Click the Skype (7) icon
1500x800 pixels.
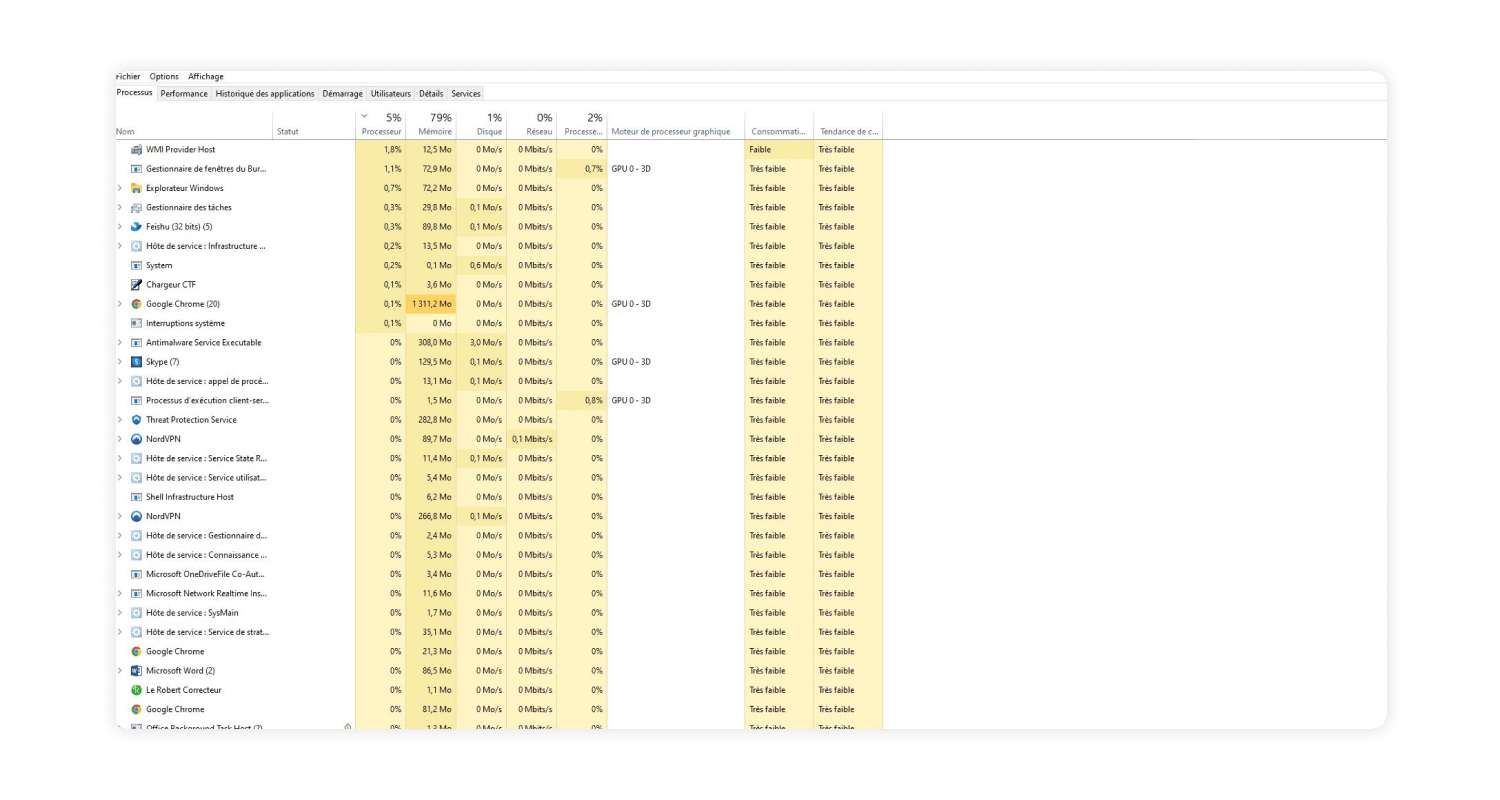click(x=136, y=362)
